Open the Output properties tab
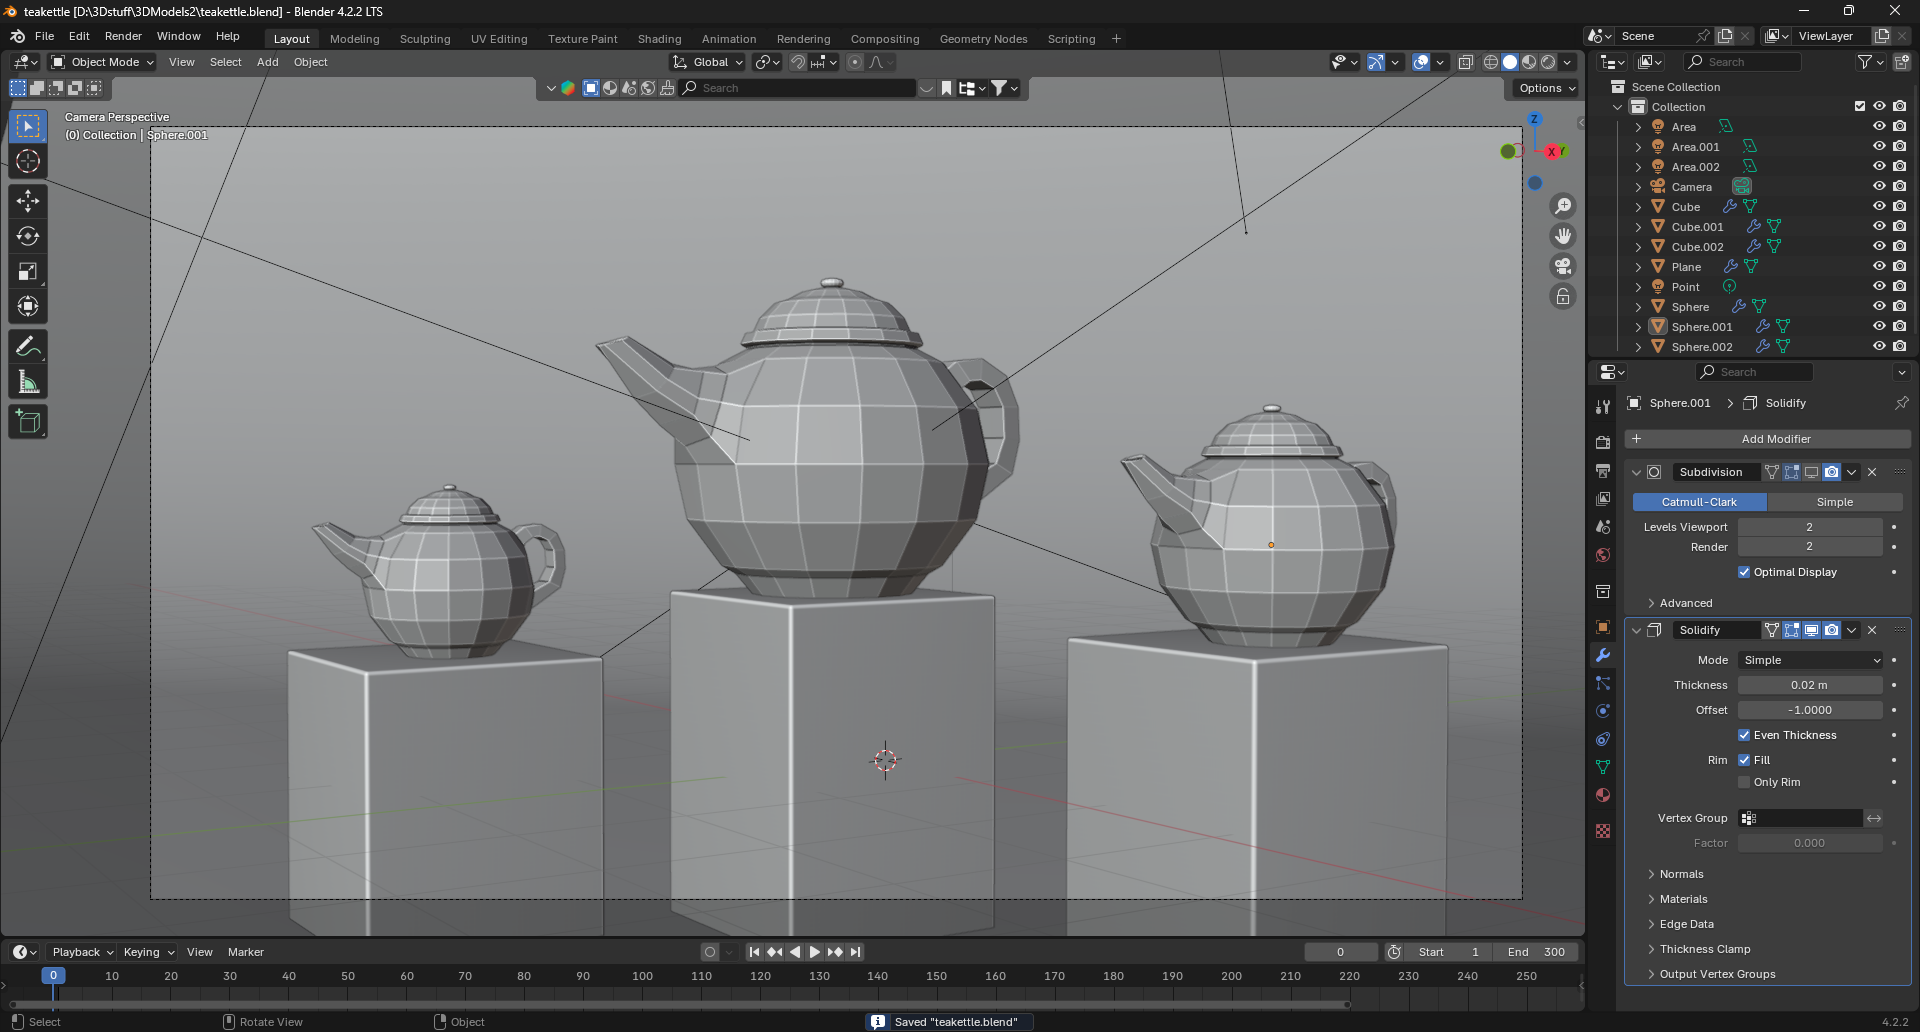 click(x=1603, y=470)
